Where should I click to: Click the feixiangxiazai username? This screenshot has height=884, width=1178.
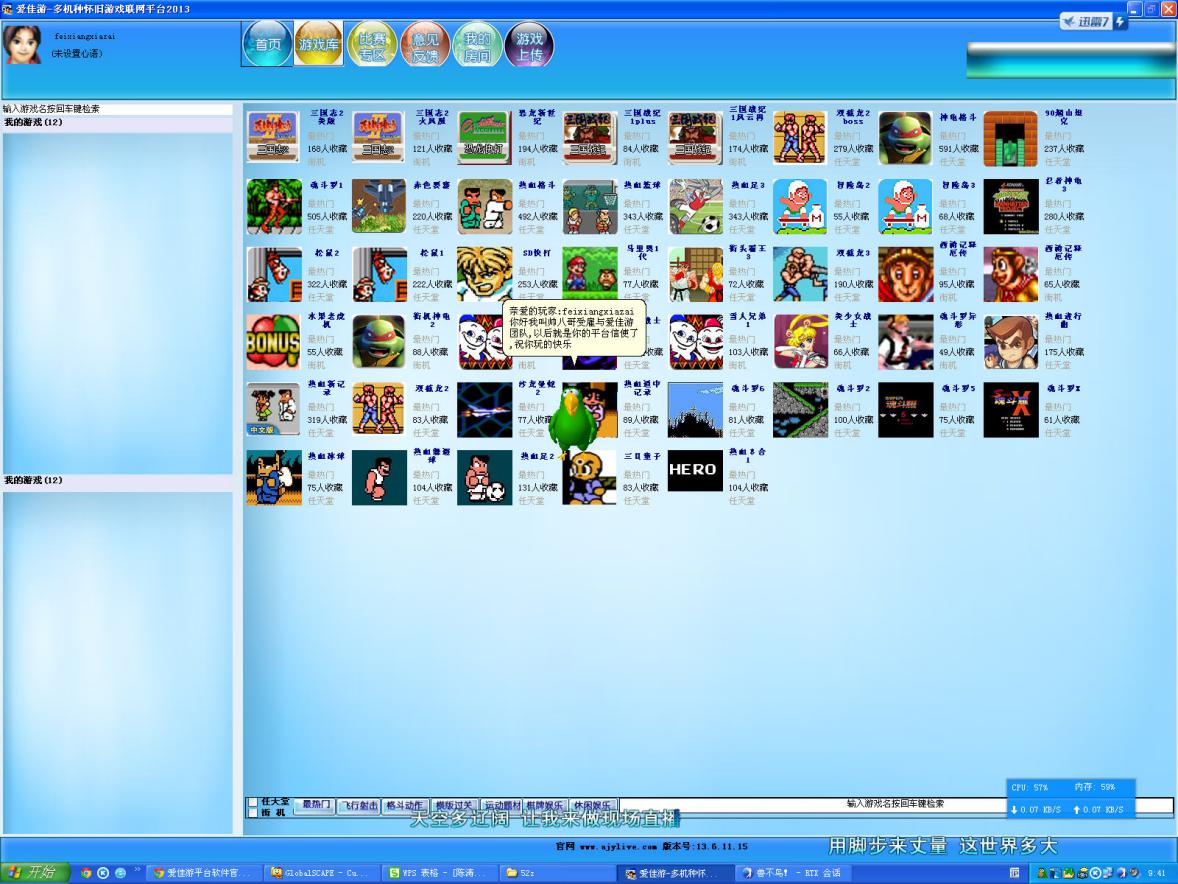(85, 36)
